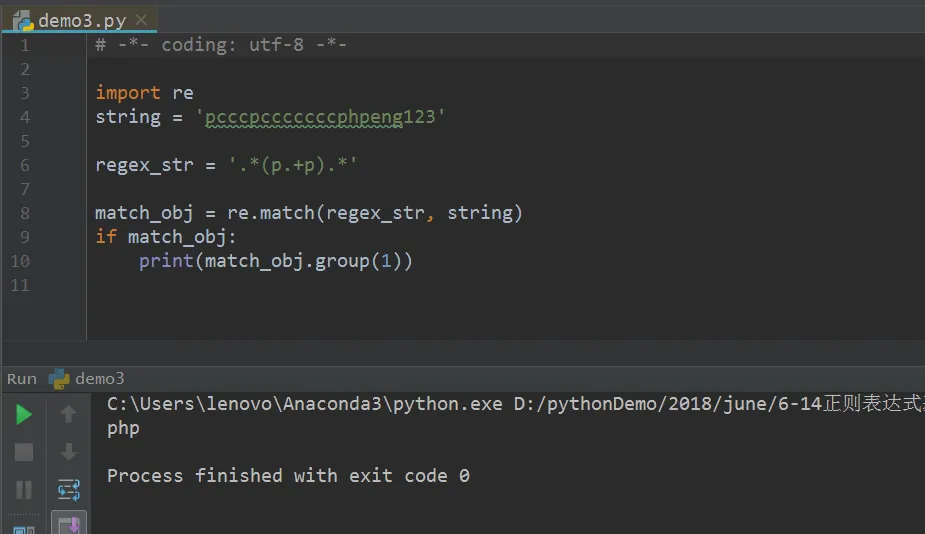Click line number 10 in the gutter
The height and width of the screenshot is (534, 925).
coord(20,261)
